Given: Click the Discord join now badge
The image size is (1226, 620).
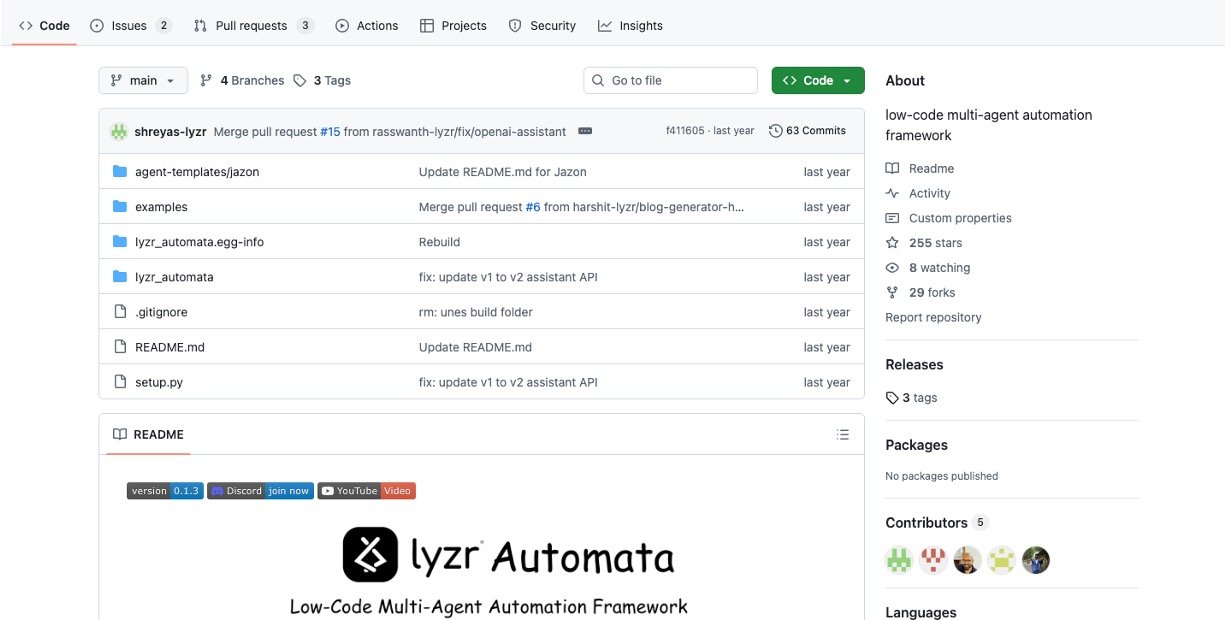Looking at the screenshot, I should click(x=260, y=490).
